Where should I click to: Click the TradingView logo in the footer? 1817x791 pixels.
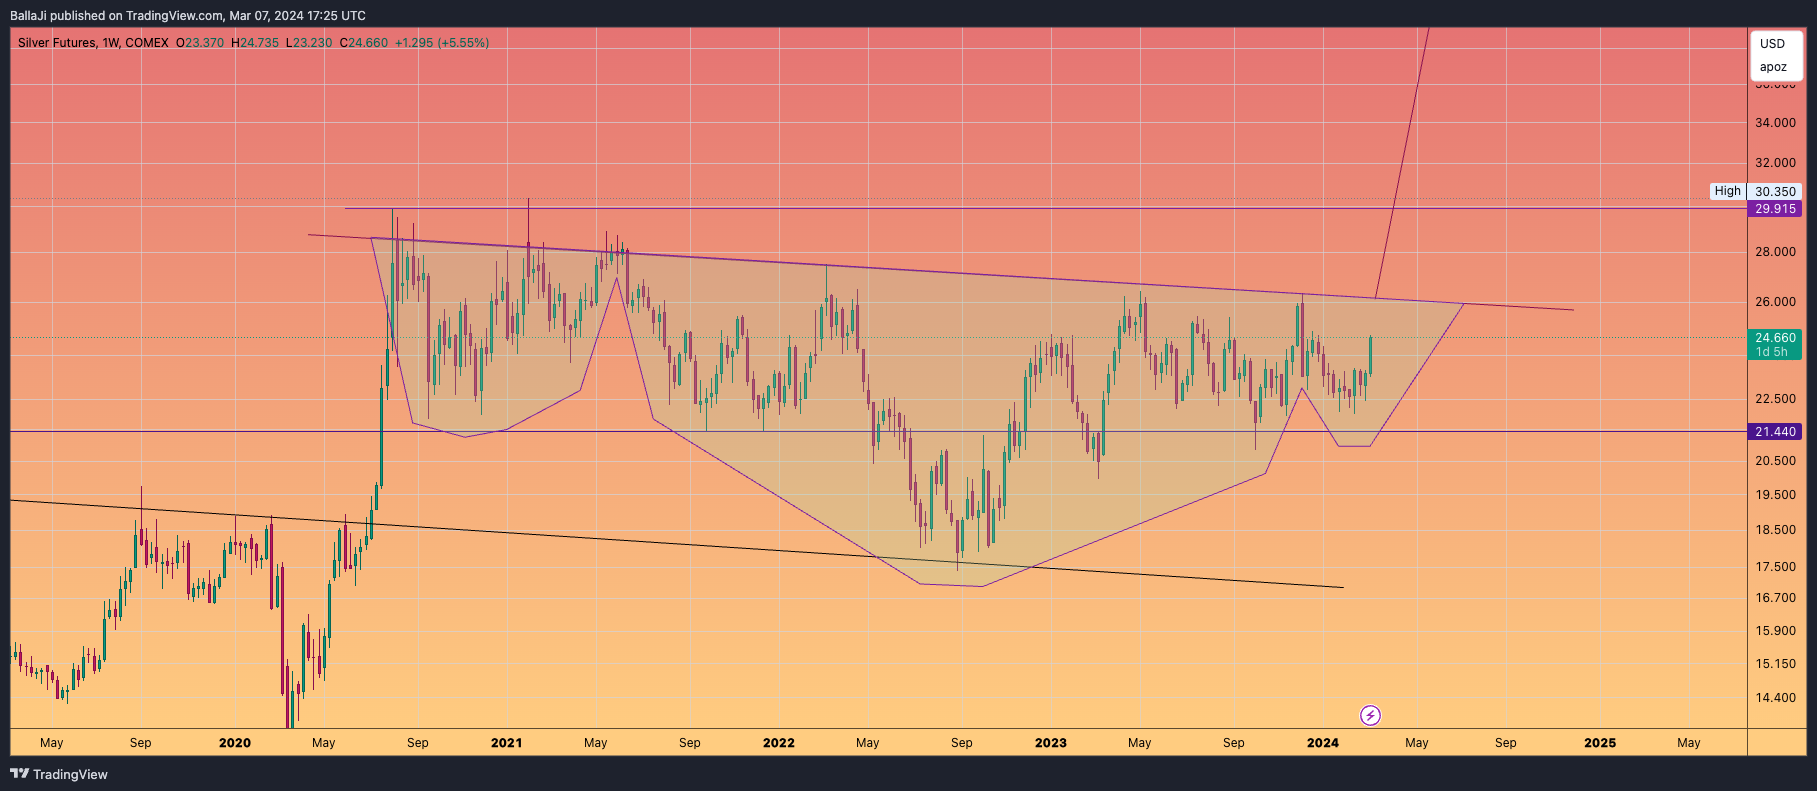(59, 774)
